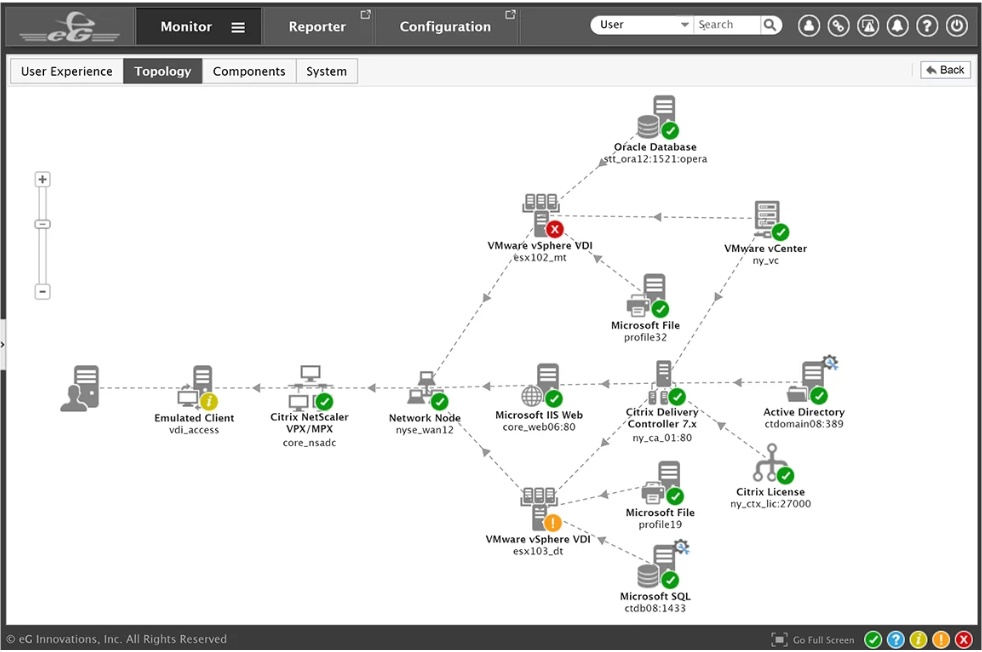
Task: Select the VMware vSphere VDI esx102_mt node
Action: (542, 215)
